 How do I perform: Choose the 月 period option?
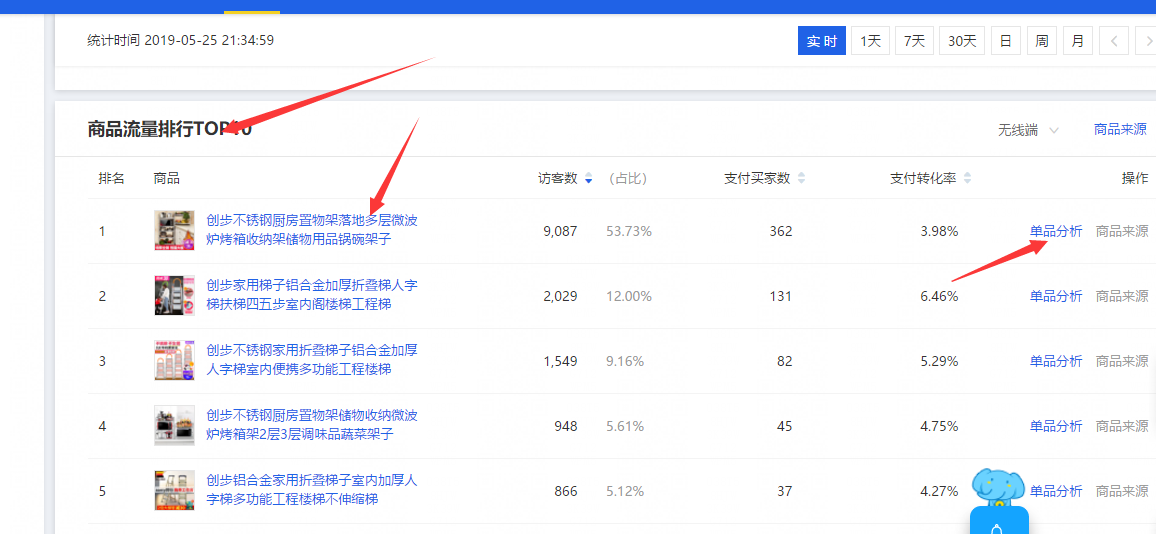tap(1077, 41)
